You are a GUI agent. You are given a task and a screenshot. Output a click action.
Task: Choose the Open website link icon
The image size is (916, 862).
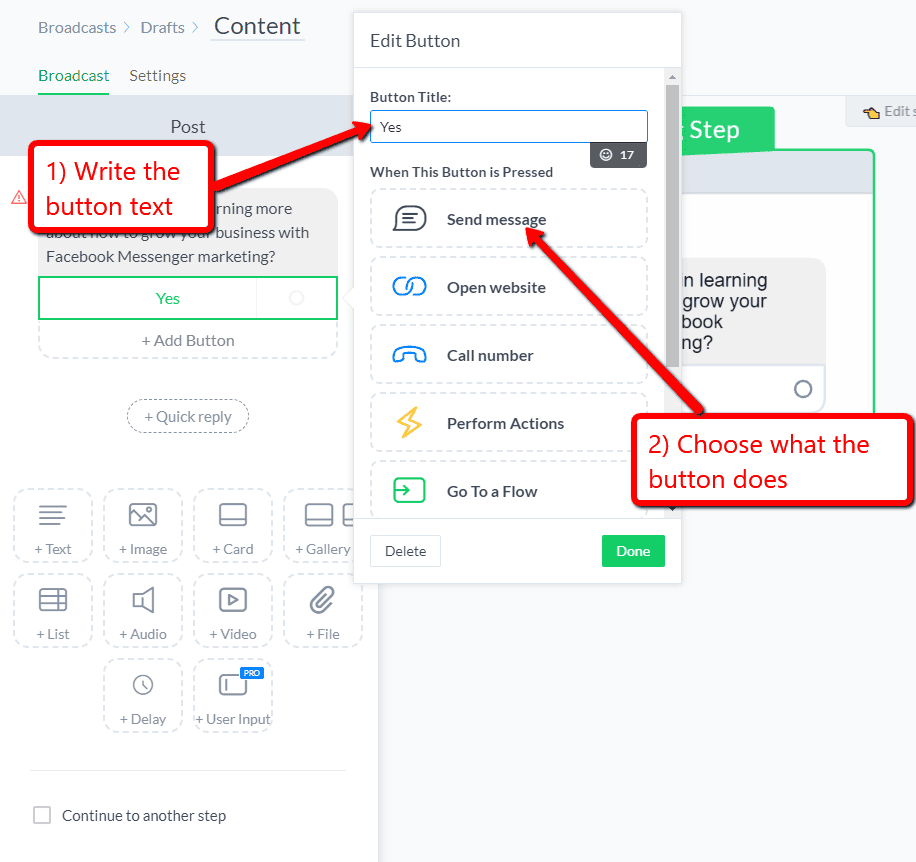pyautogui.click(x=410, y=287)
